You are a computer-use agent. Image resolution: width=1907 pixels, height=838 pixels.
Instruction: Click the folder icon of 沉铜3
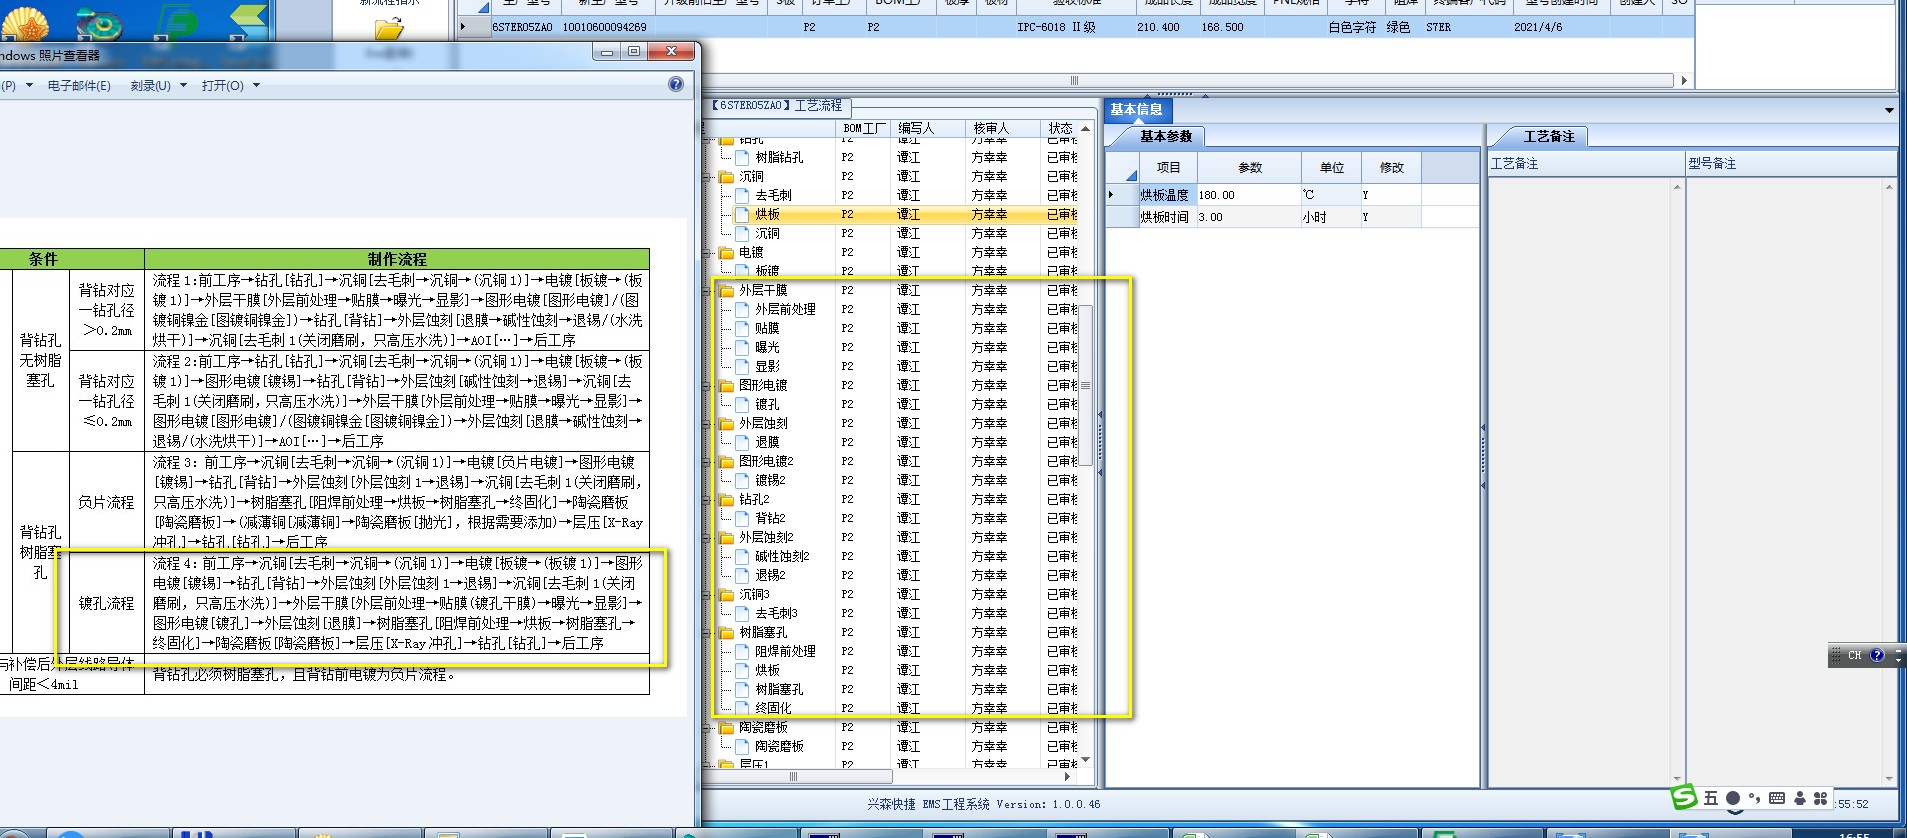click(x=727, y=594)
